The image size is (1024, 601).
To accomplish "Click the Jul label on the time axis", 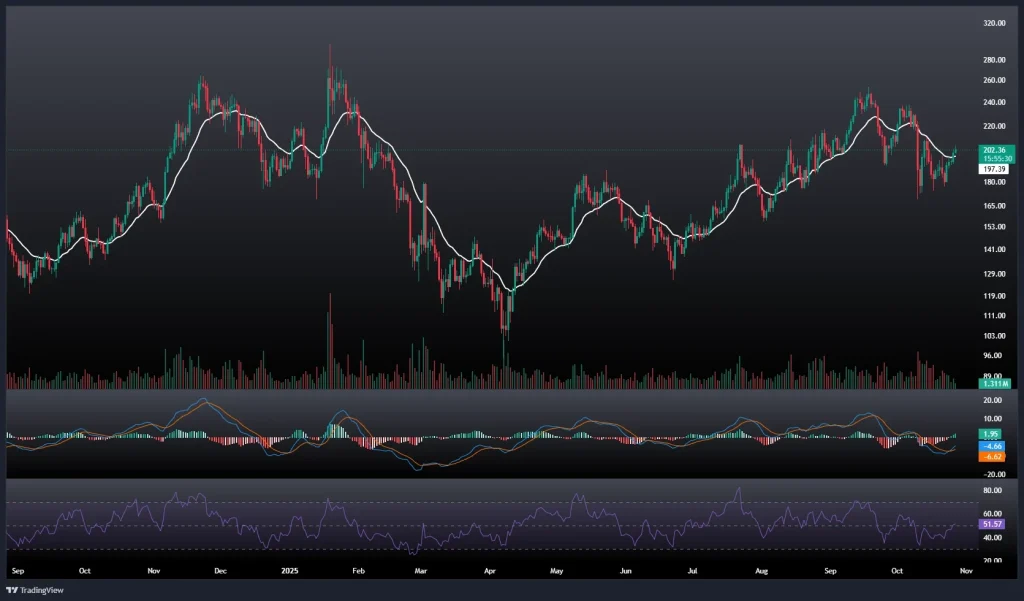I will pos(692,570).
